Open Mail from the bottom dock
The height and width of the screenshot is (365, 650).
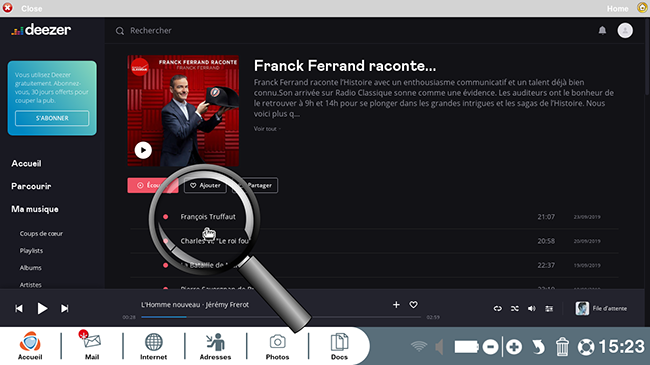(x=92, y=345)
